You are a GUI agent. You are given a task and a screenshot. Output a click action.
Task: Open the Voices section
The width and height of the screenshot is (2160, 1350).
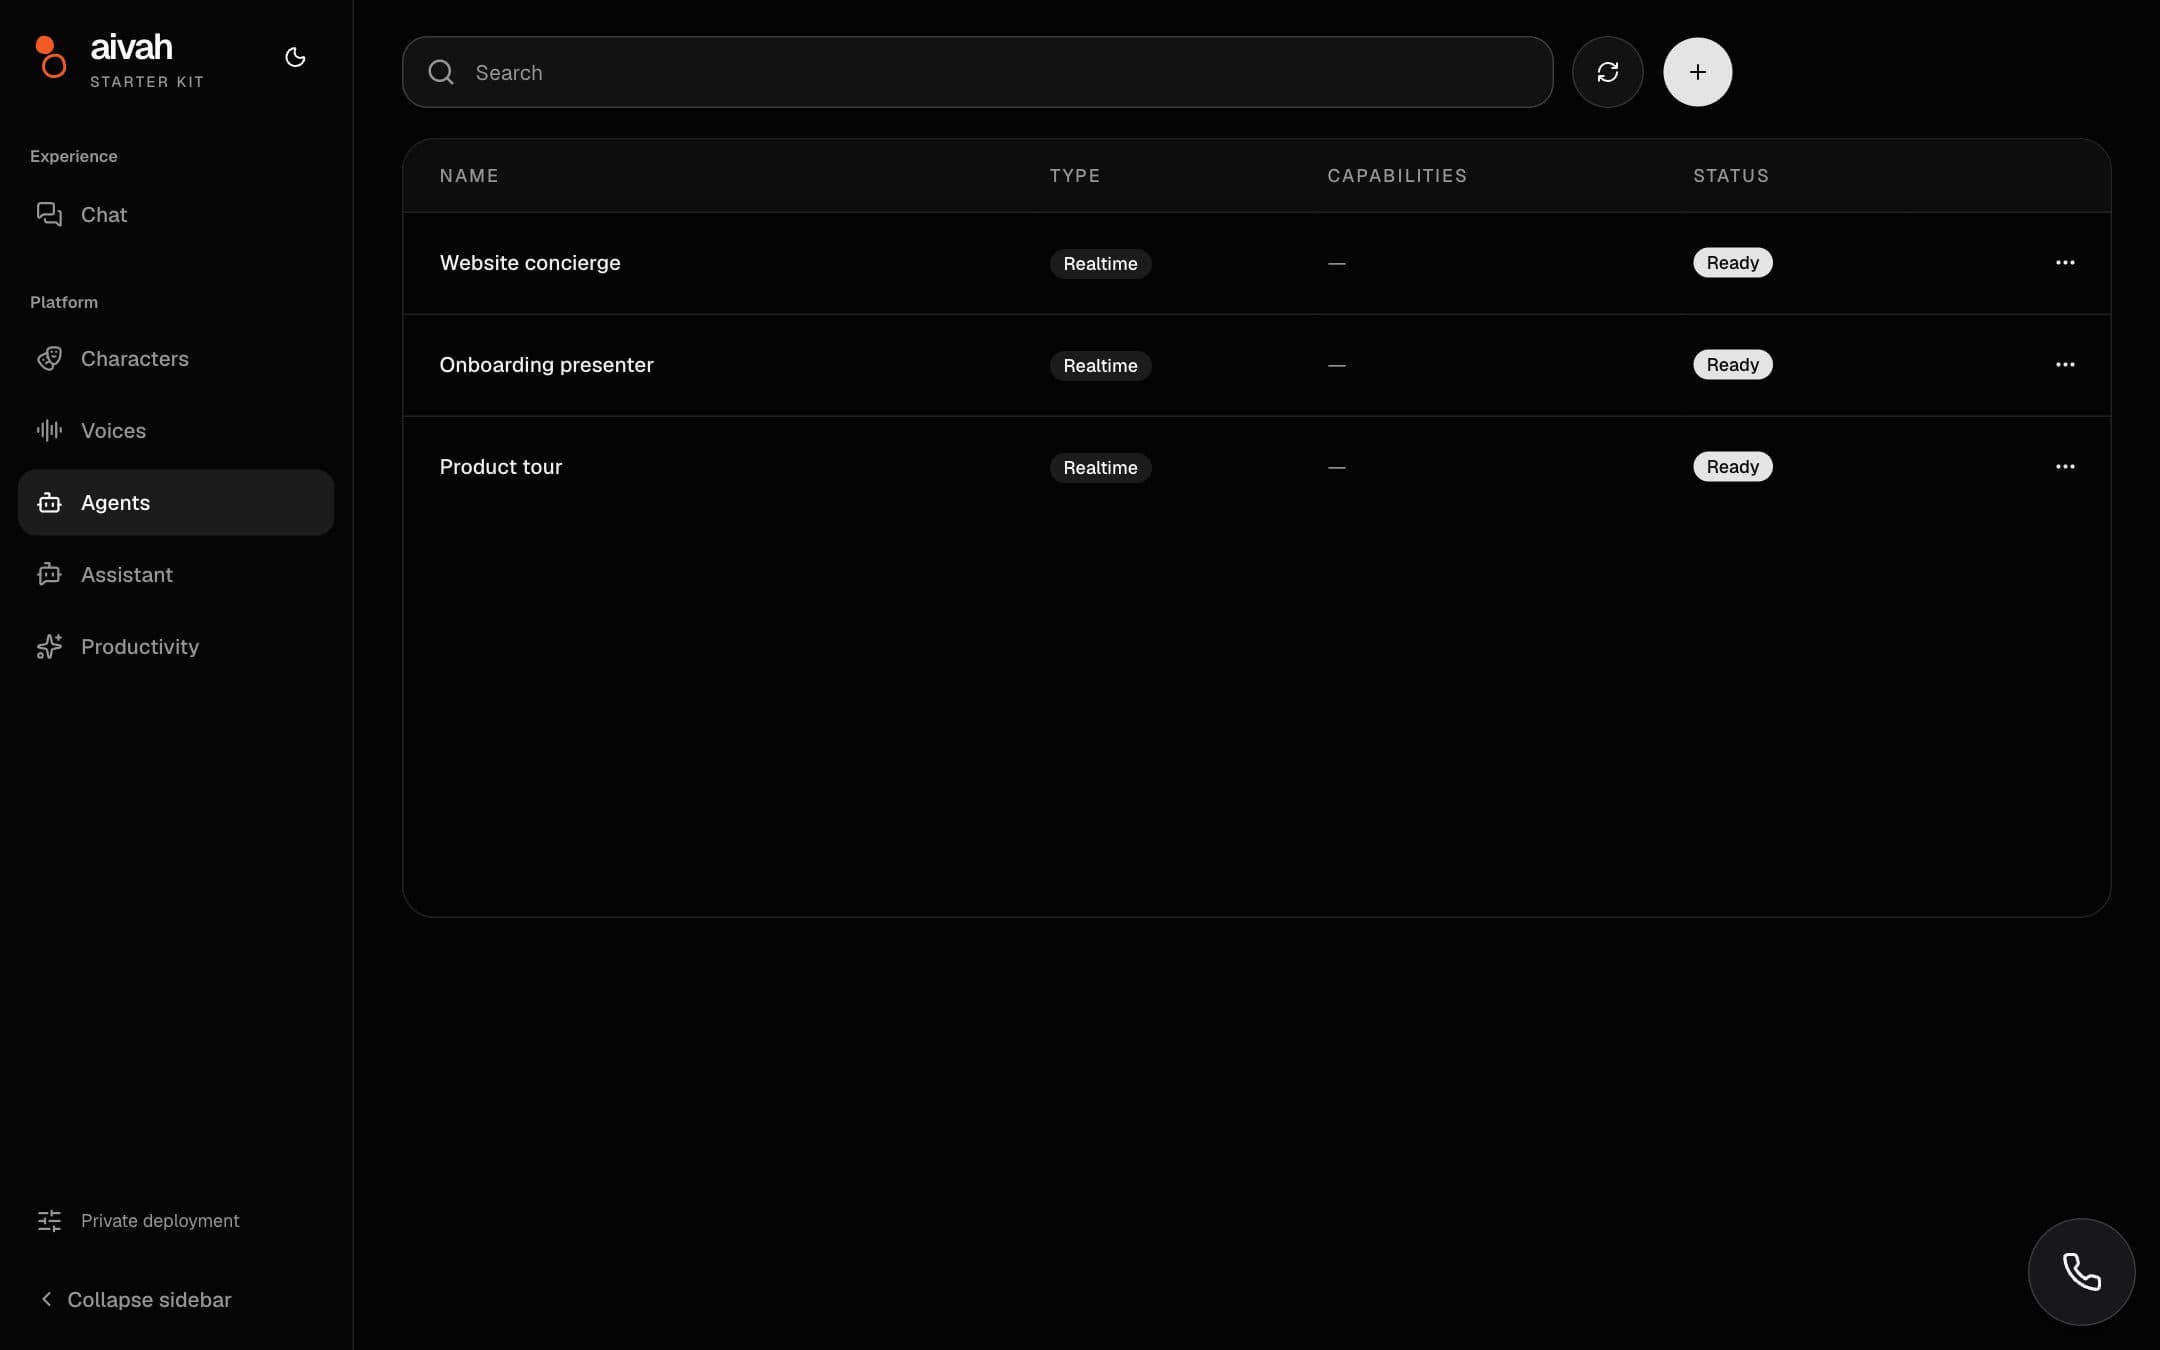pos(176,430)
